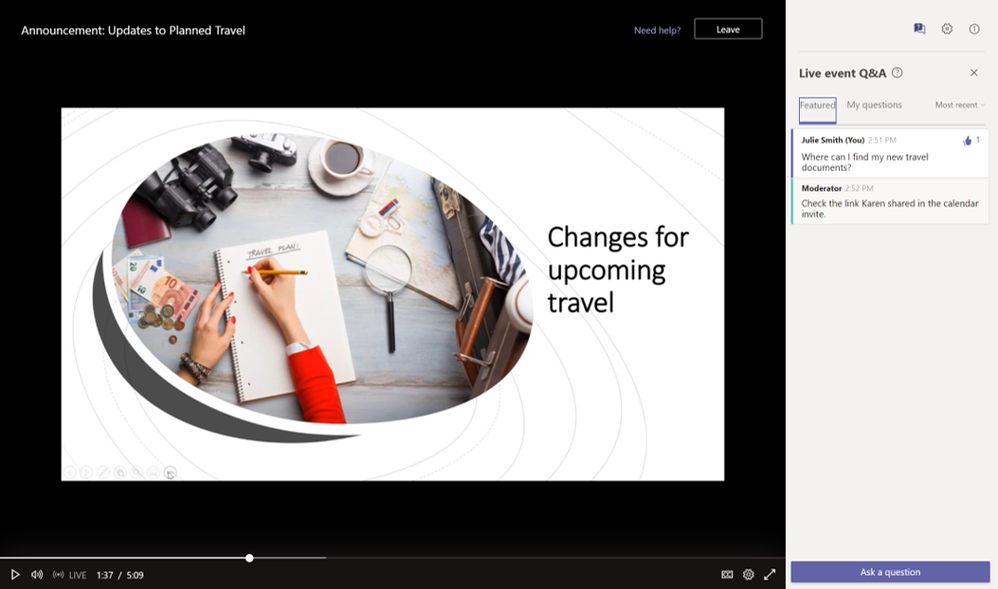Mute the speaker volume icon
Image resolution: width=998 pixels, height=589 pixels.
pyautogui.click(x=37, y=575)
